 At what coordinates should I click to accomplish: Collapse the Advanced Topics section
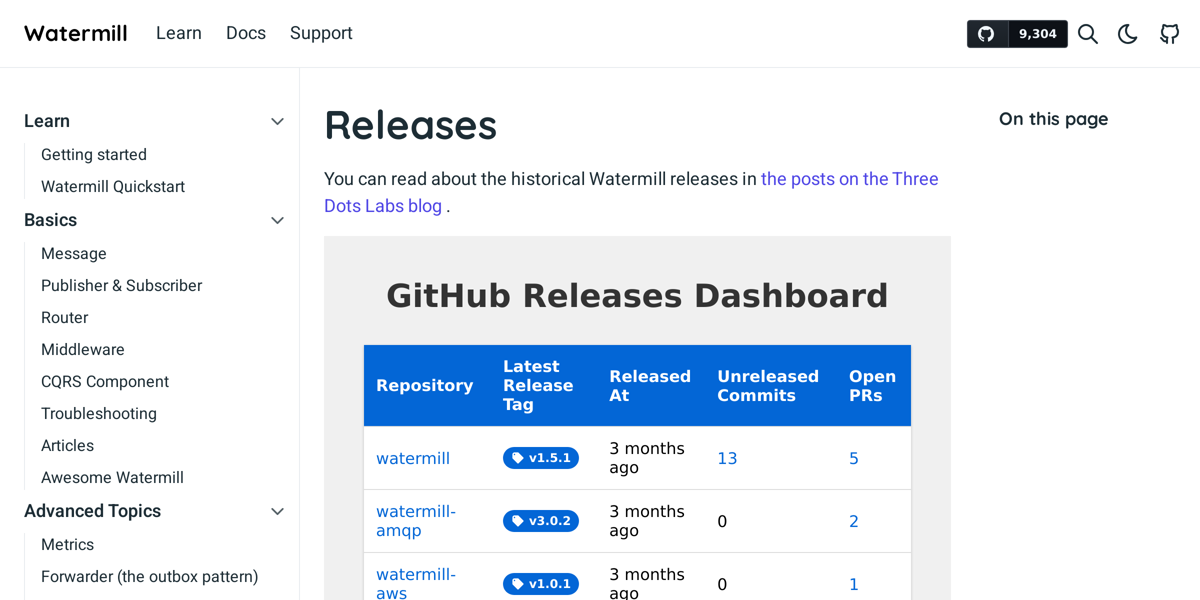pyautogui.click(x=277, y=510)
